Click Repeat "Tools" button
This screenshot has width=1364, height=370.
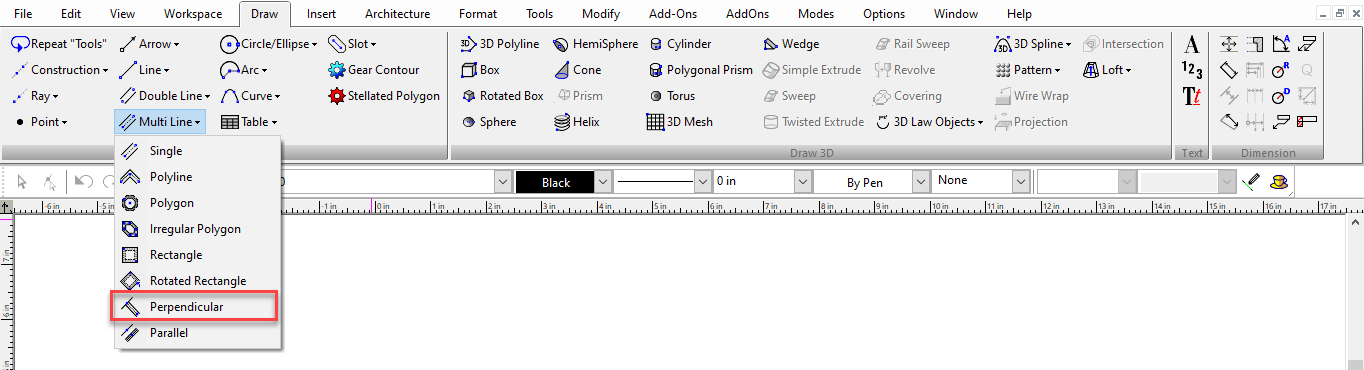59,44
